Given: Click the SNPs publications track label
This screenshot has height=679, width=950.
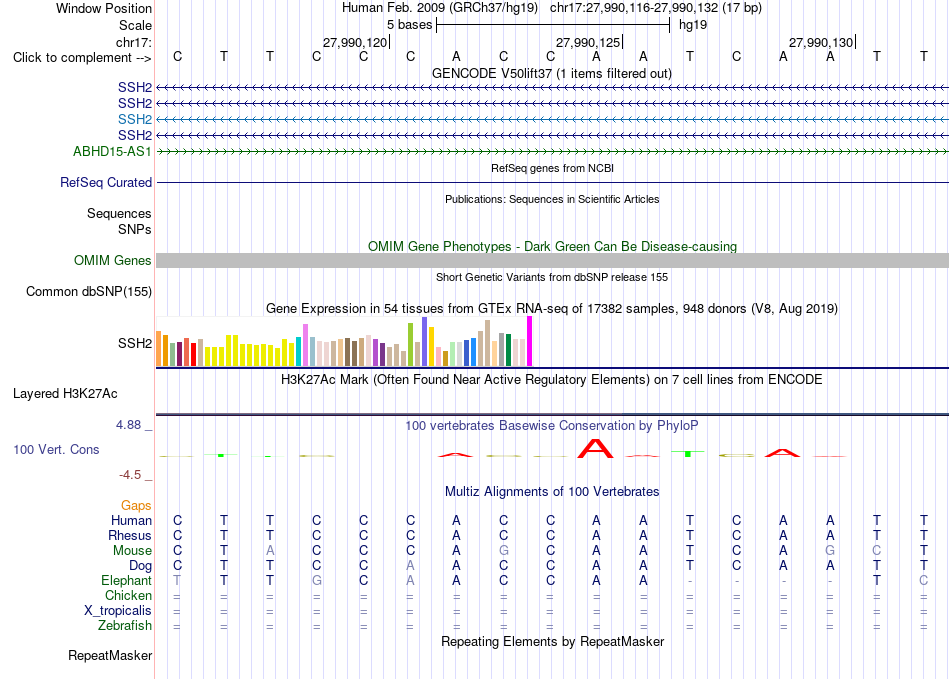Looking at the screenshot, I should [135, 230].
